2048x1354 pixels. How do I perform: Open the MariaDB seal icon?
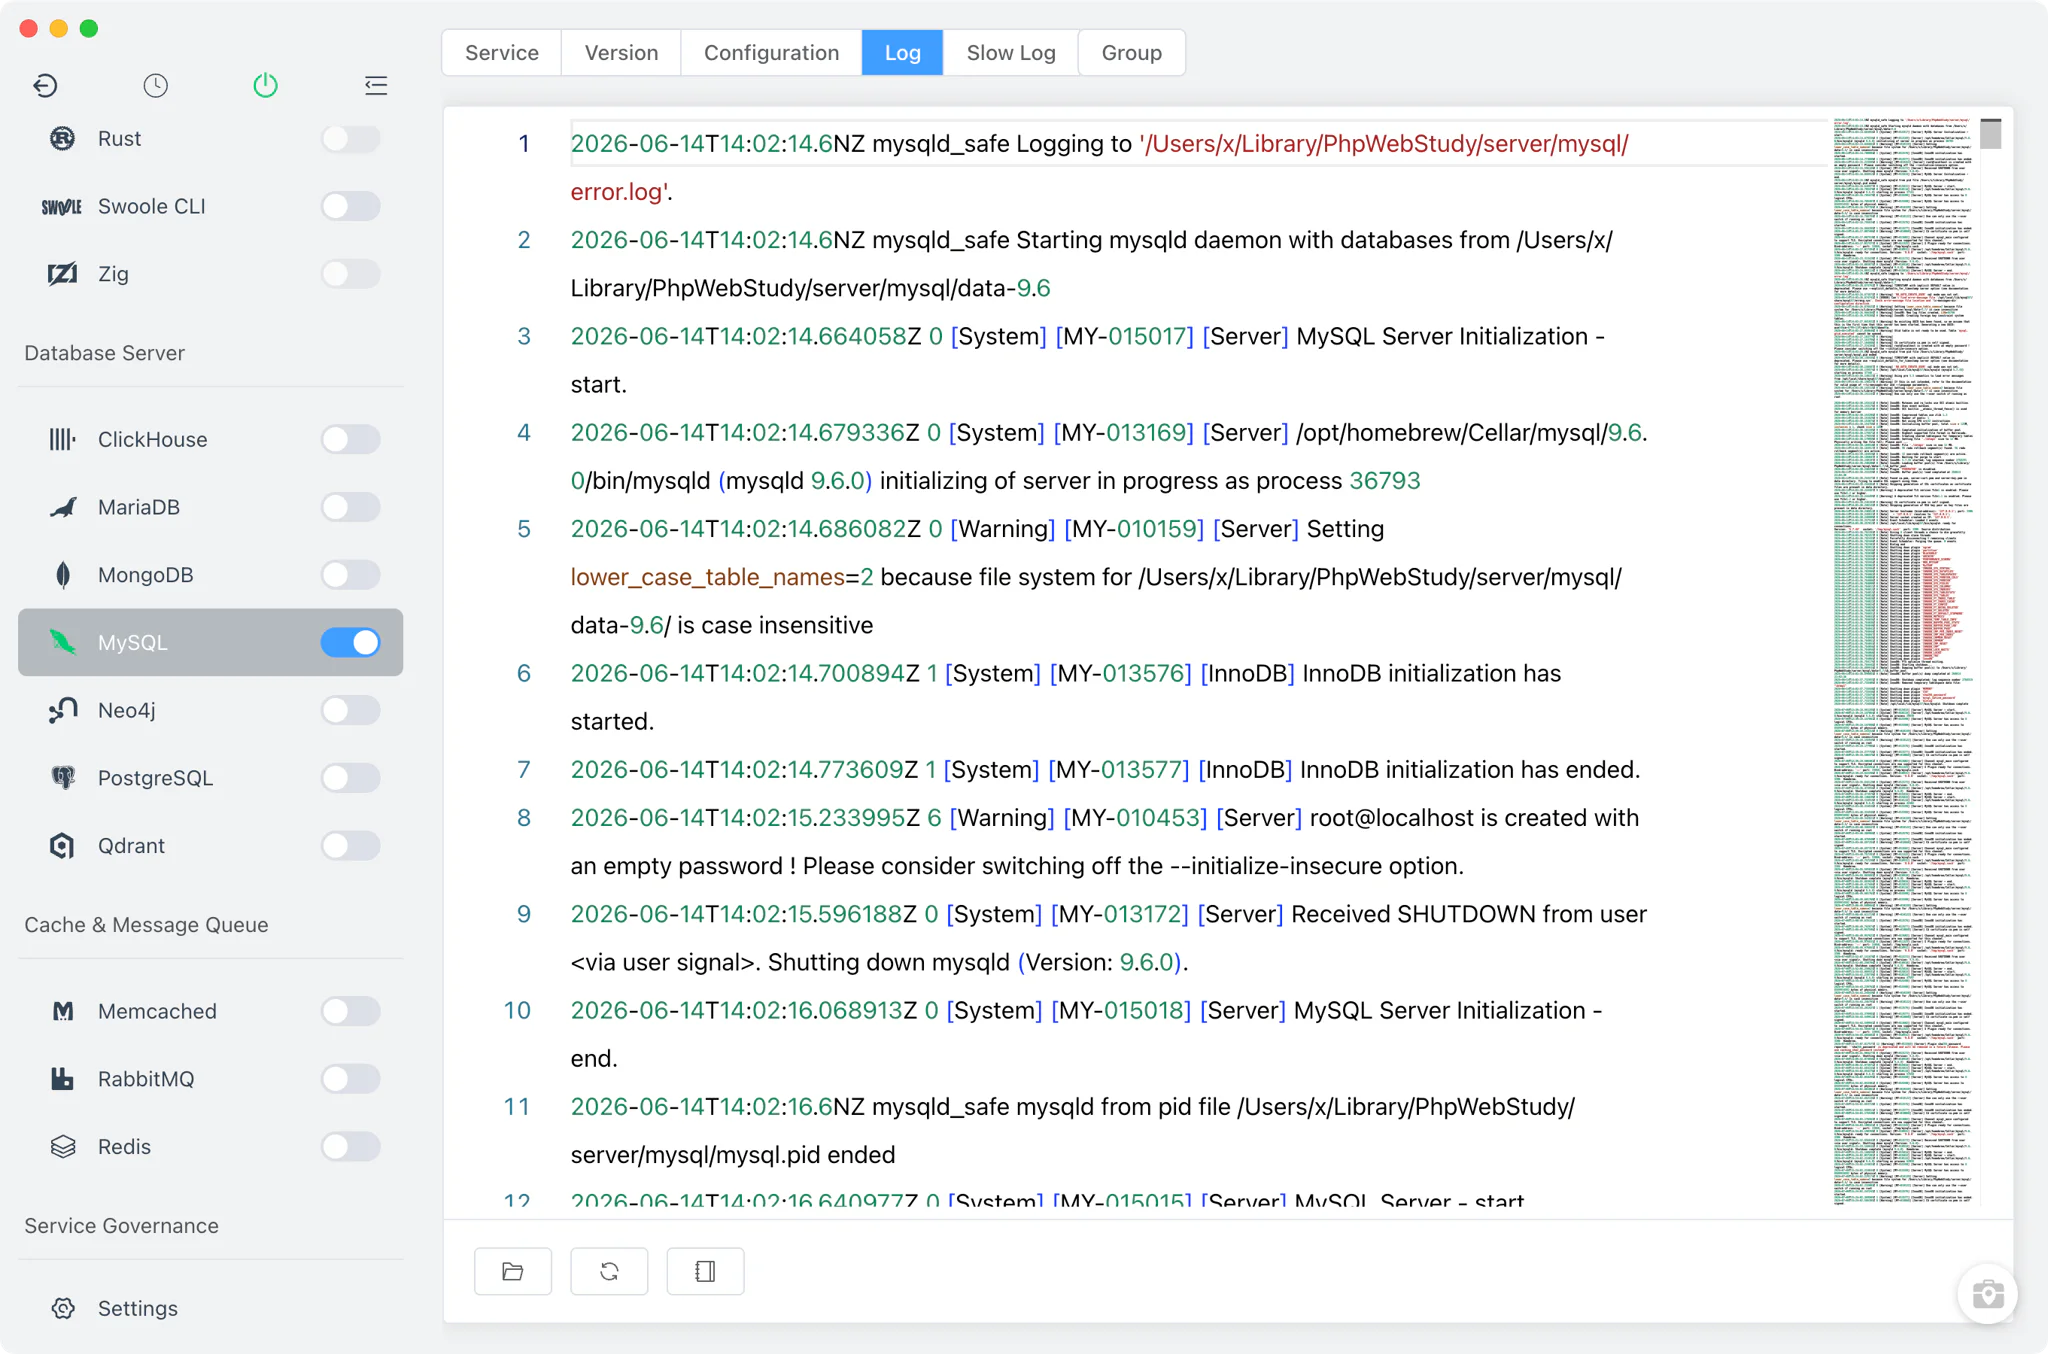coord(63,507)
